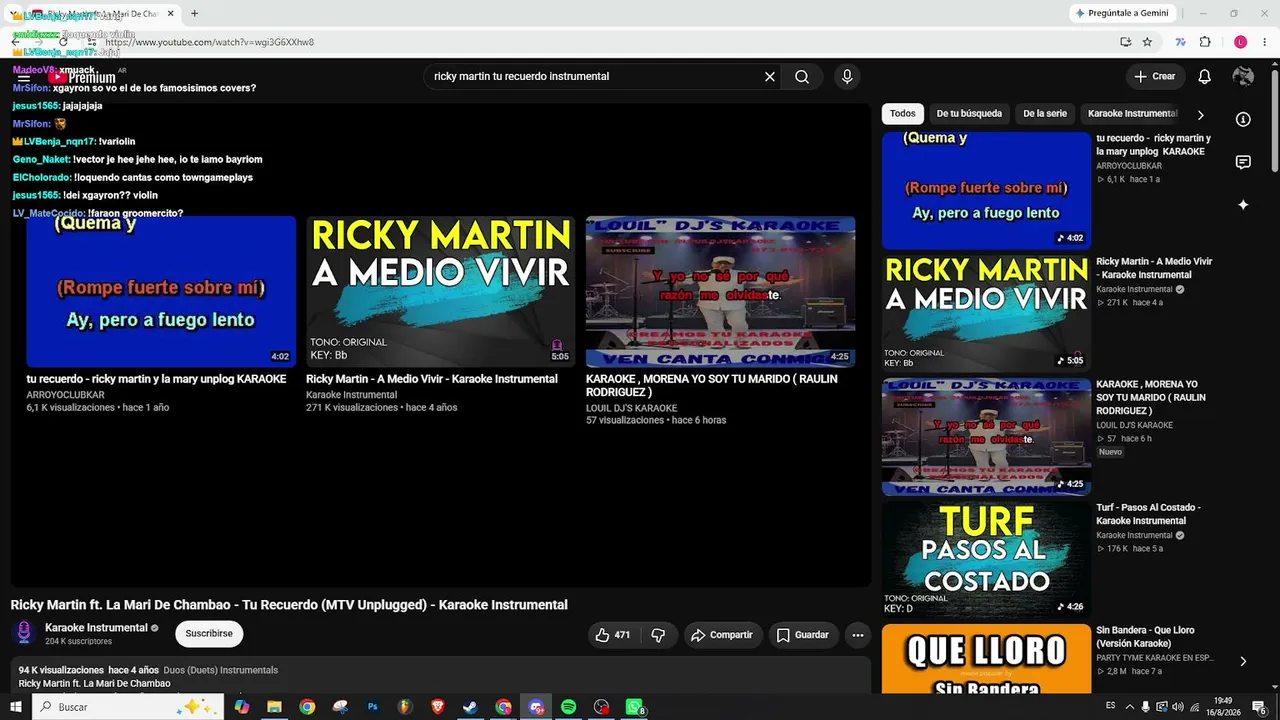Open Windows notification center

click(1259, 707)
